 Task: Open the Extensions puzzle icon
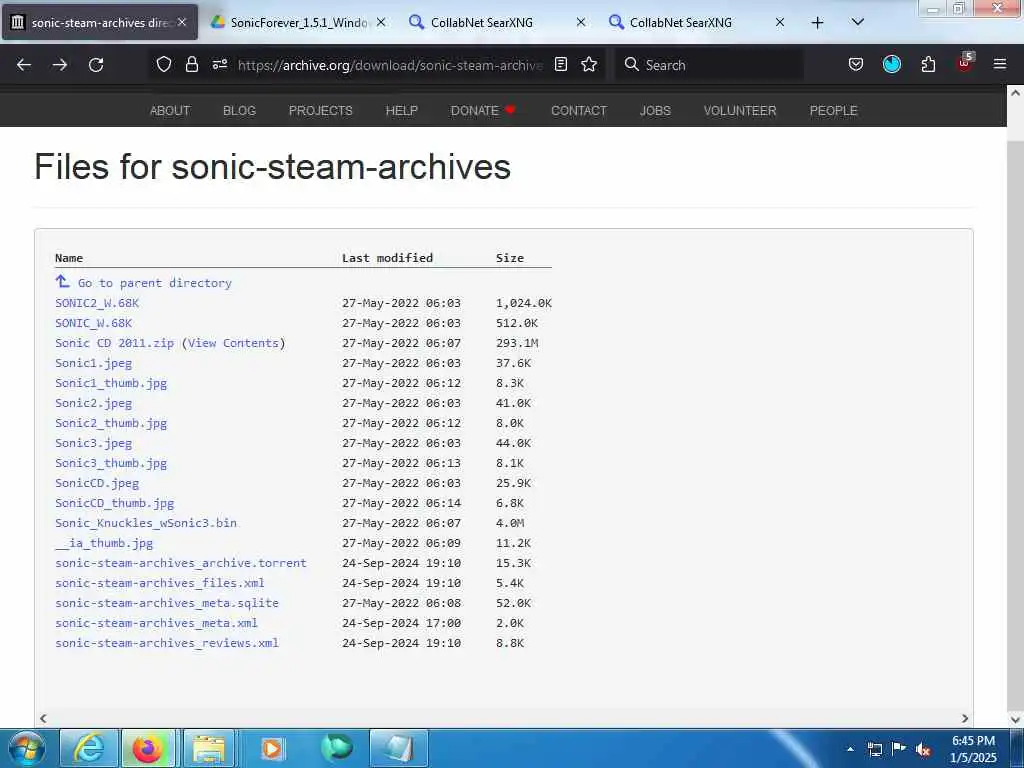928,64
